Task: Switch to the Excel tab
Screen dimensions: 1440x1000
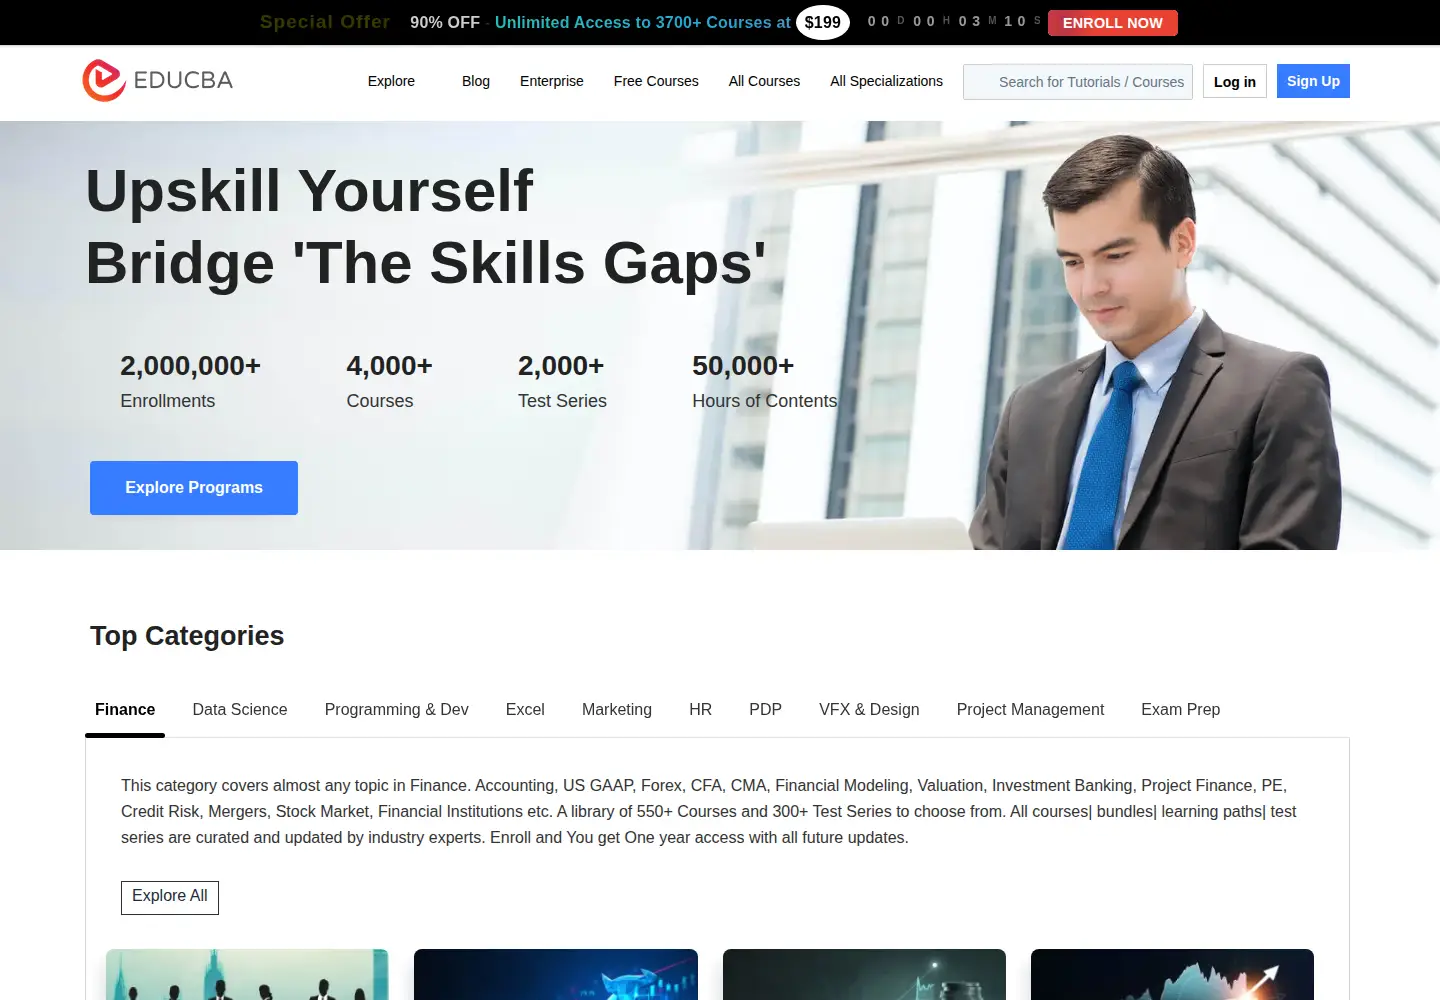Action: click(x=525, y=710)
